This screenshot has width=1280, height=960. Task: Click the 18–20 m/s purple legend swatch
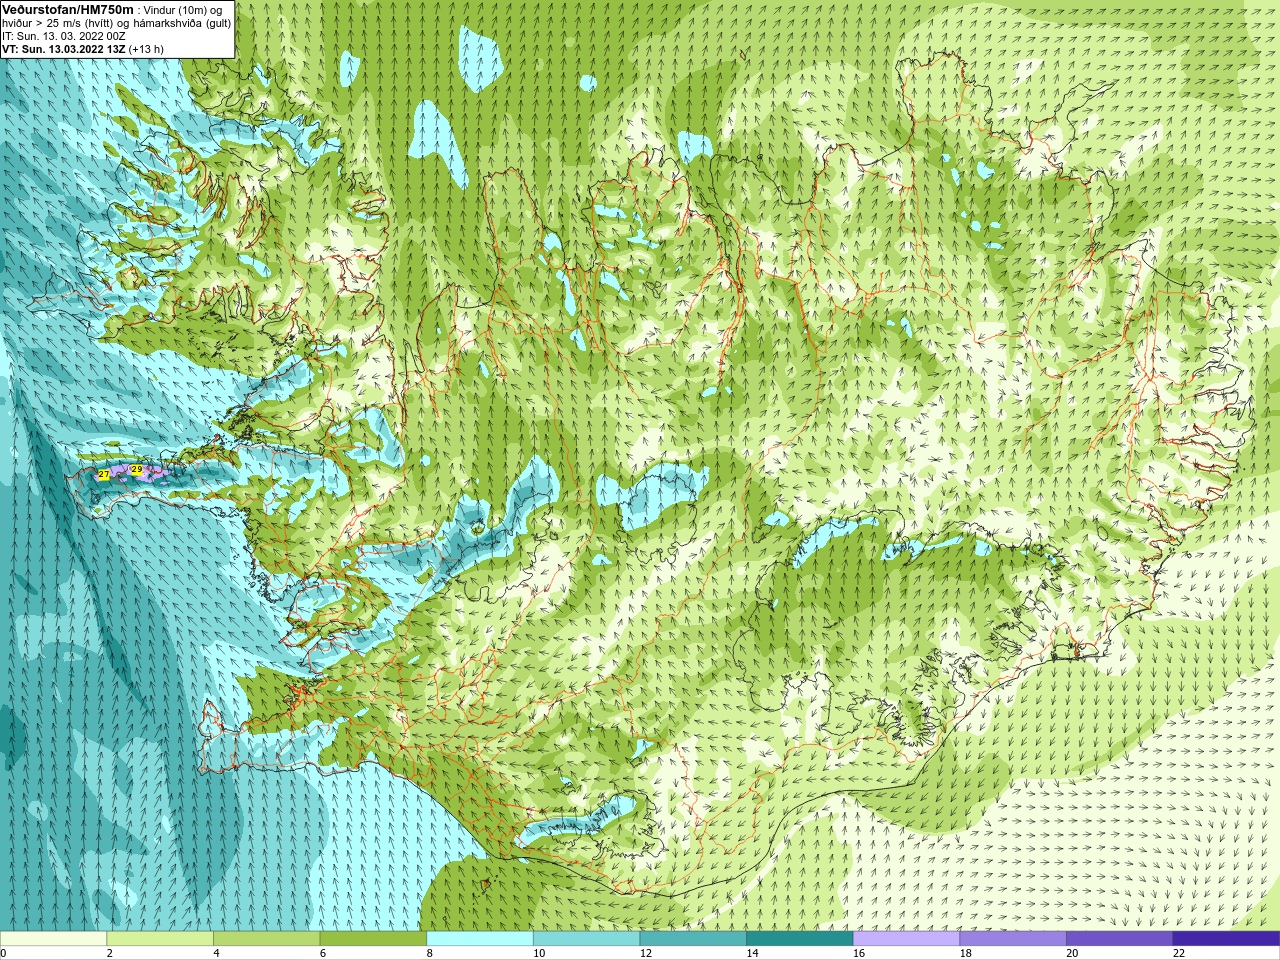[1013, 939]
